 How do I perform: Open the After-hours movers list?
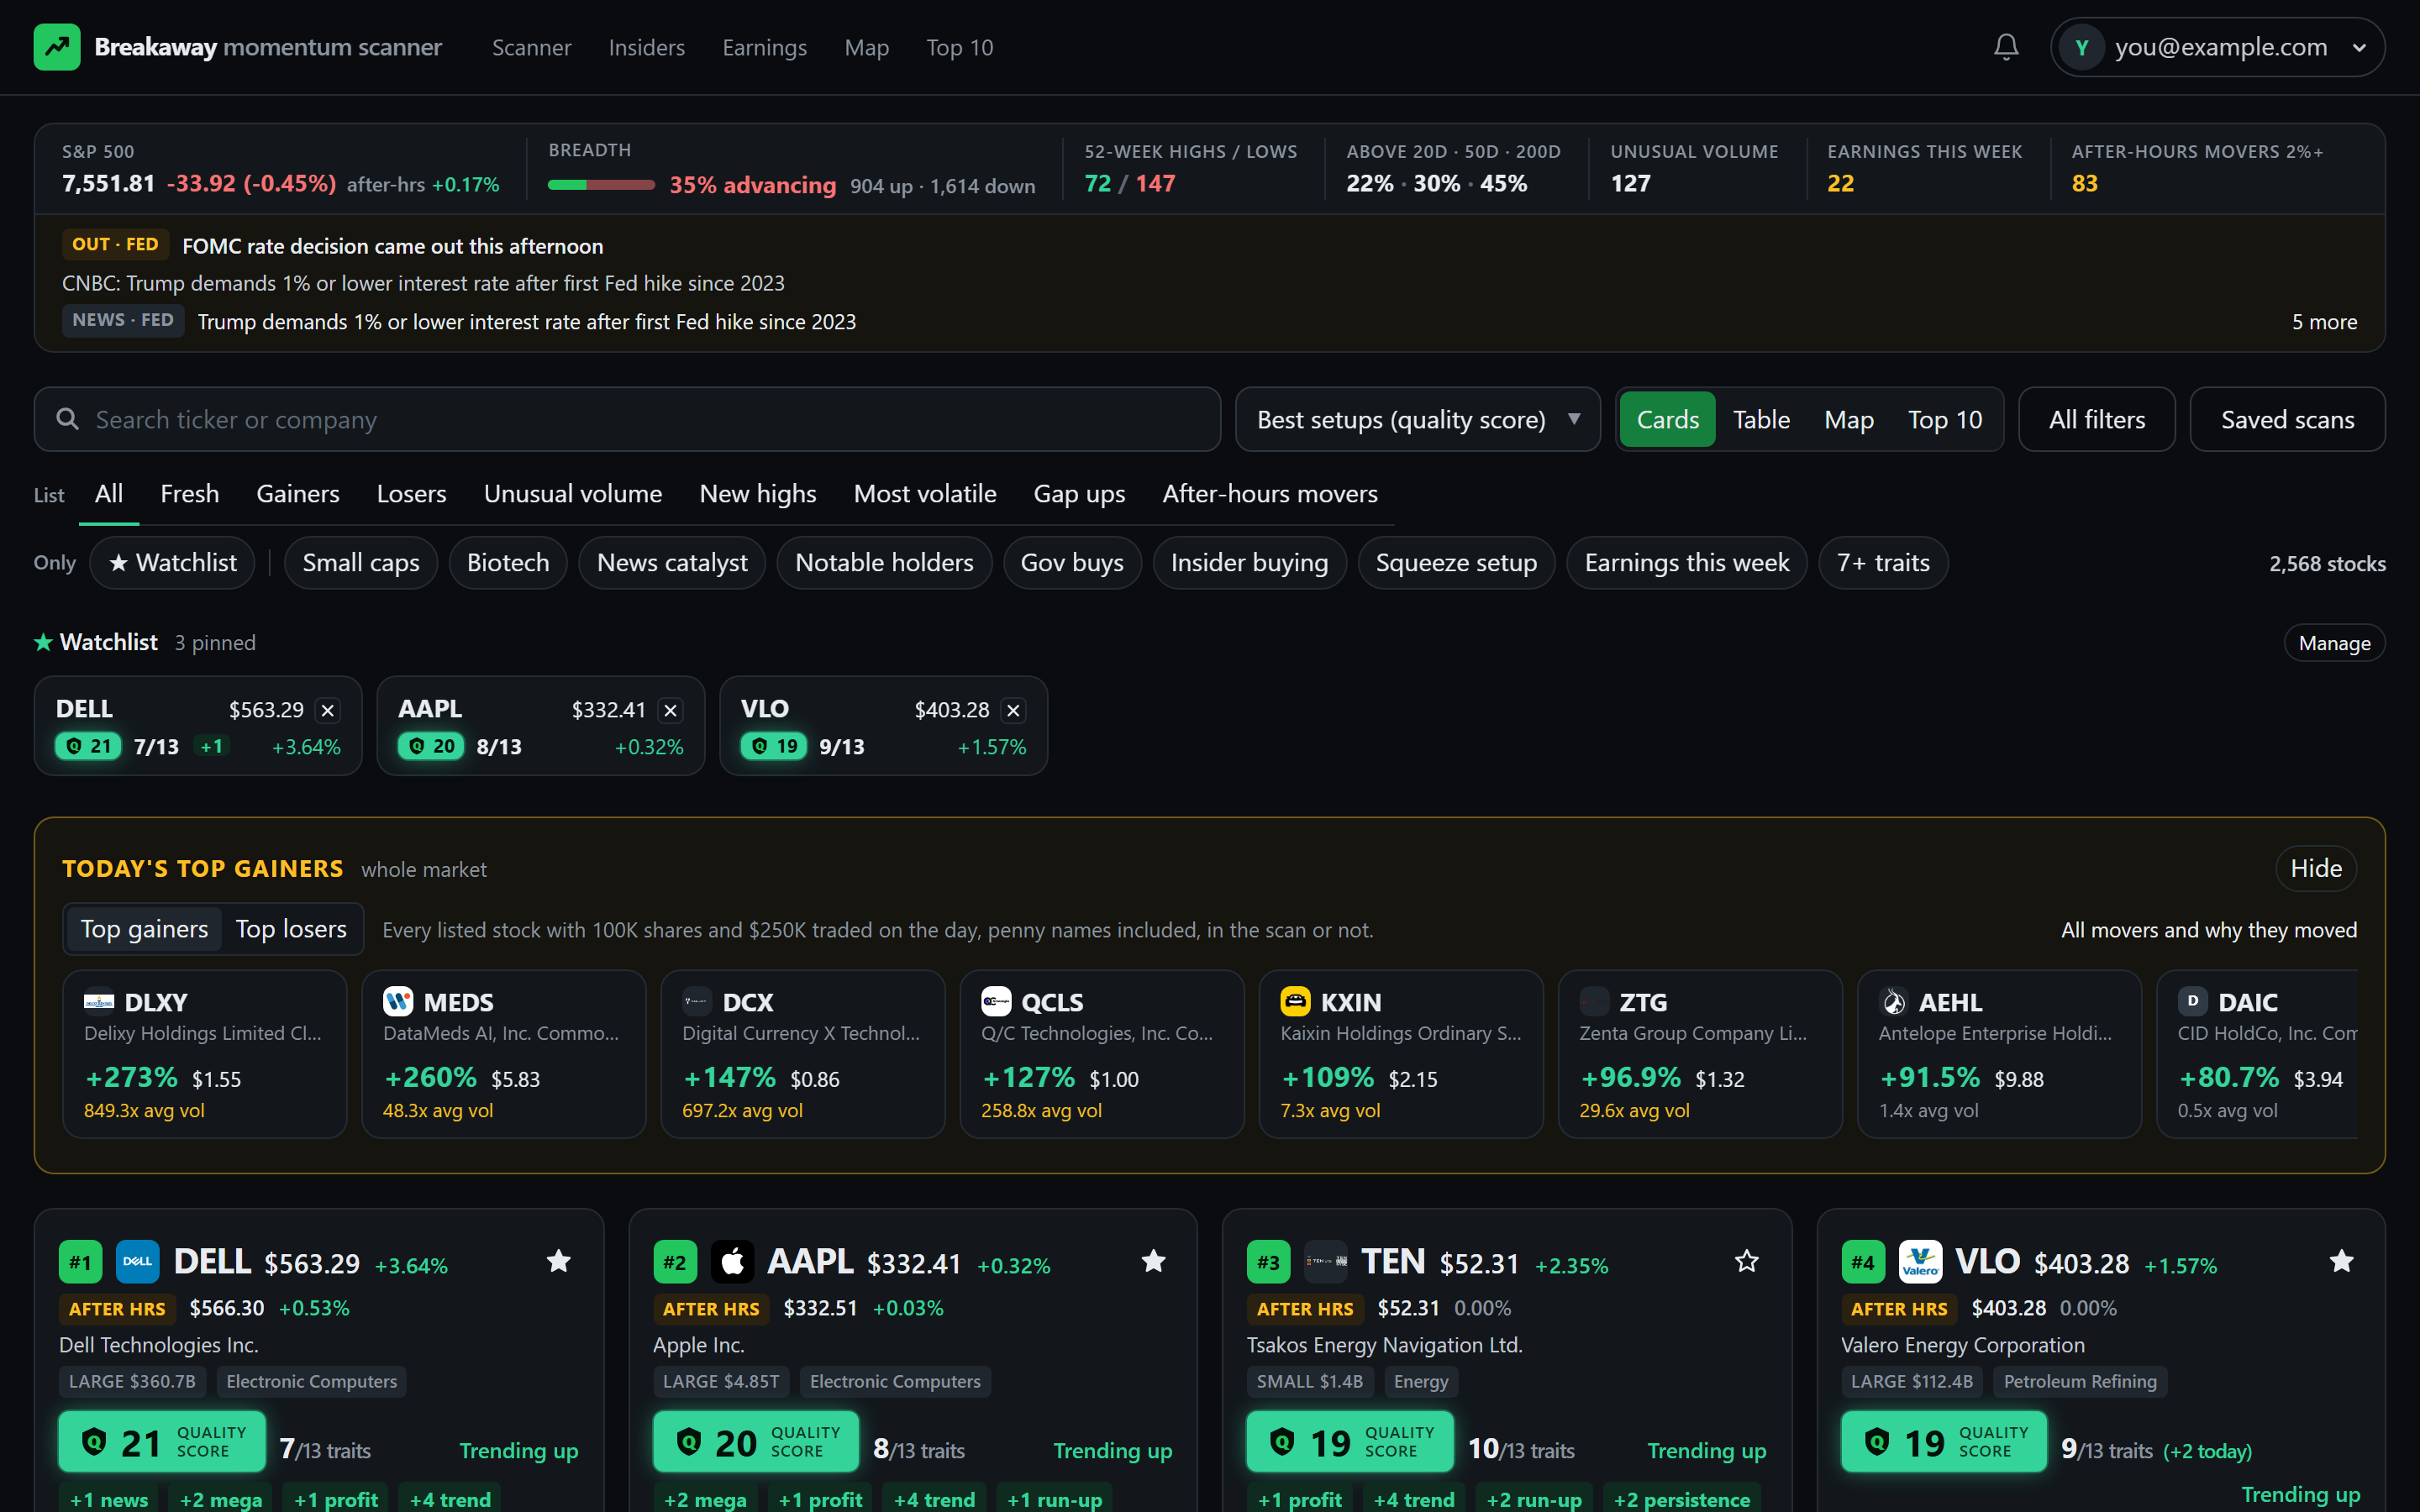1270,493
